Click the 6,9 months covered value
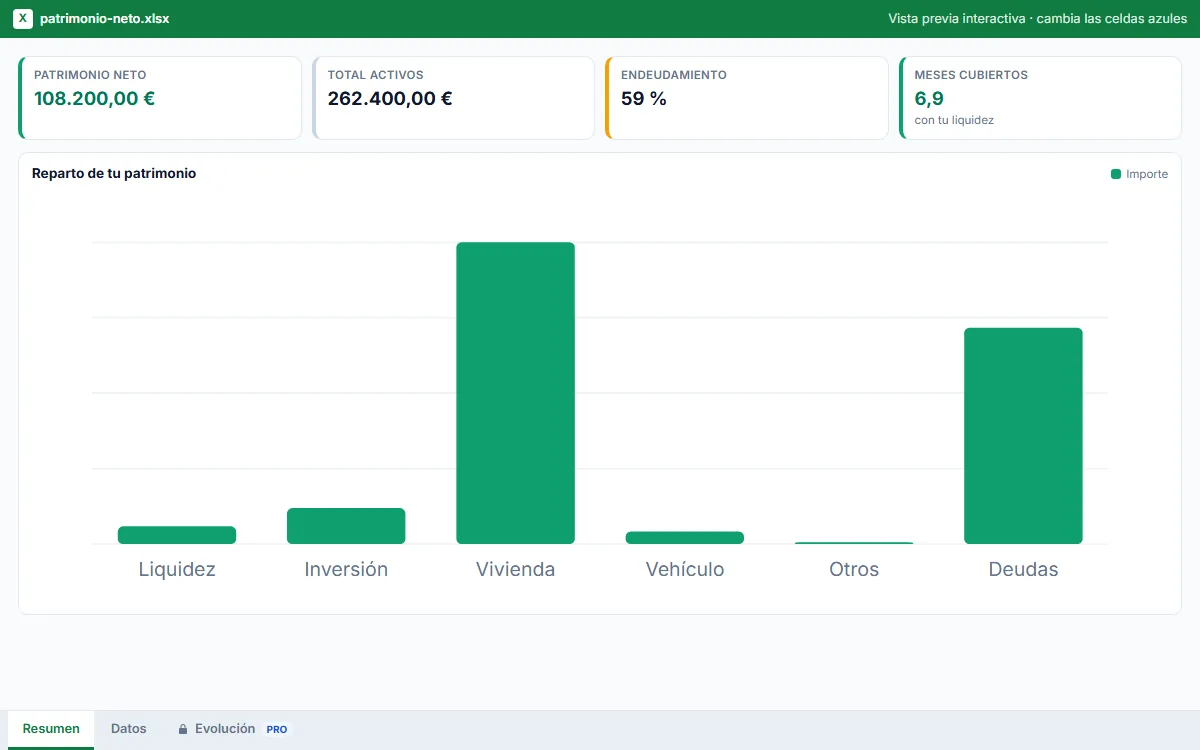Image resolution: width=1200 pixels, height=750 pixels. click(x=929, y=98)
